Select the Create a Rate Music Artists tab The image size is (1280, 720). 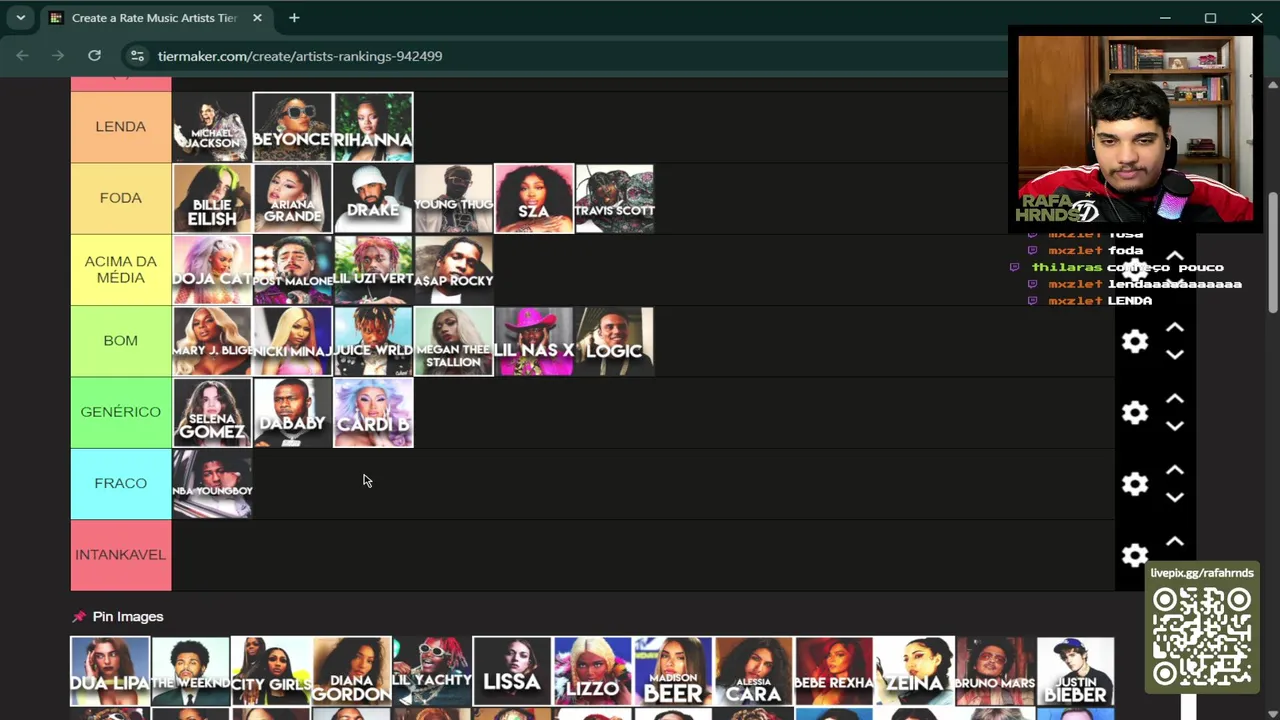tap(155, 18)
